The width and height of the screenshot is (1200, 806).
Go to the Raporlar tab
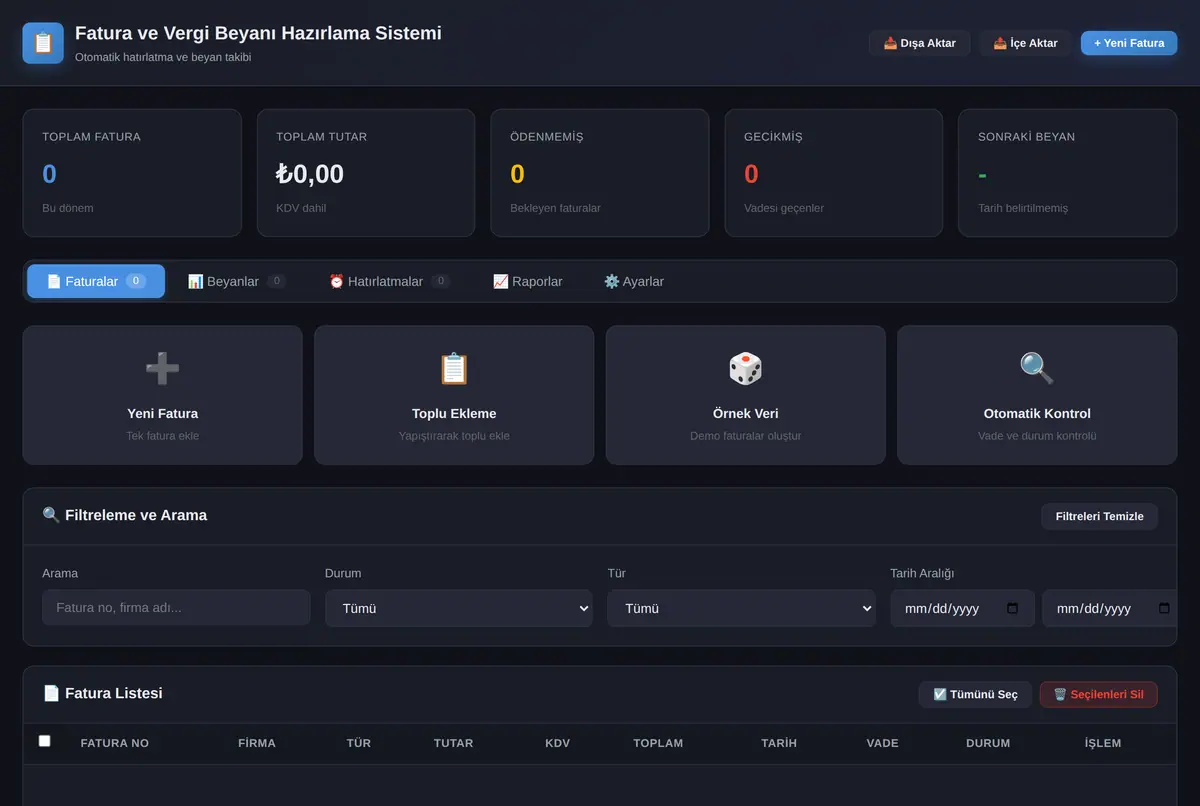pyautogui.click(x=527, y=281)
